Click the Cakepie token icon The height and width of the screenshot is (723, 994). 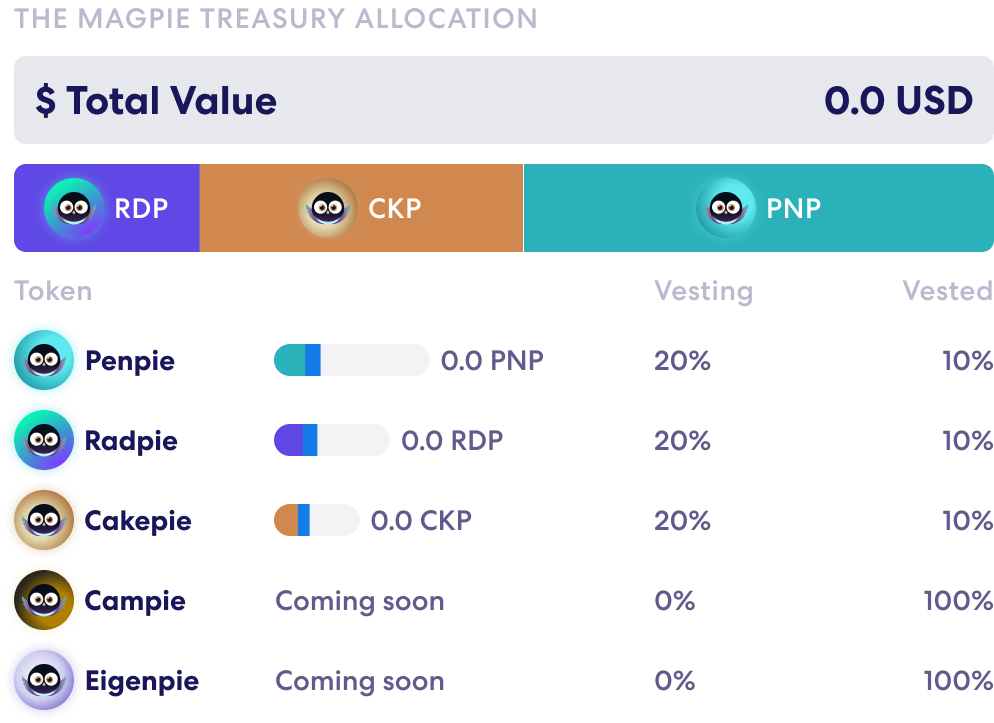[x=43, y=520]
